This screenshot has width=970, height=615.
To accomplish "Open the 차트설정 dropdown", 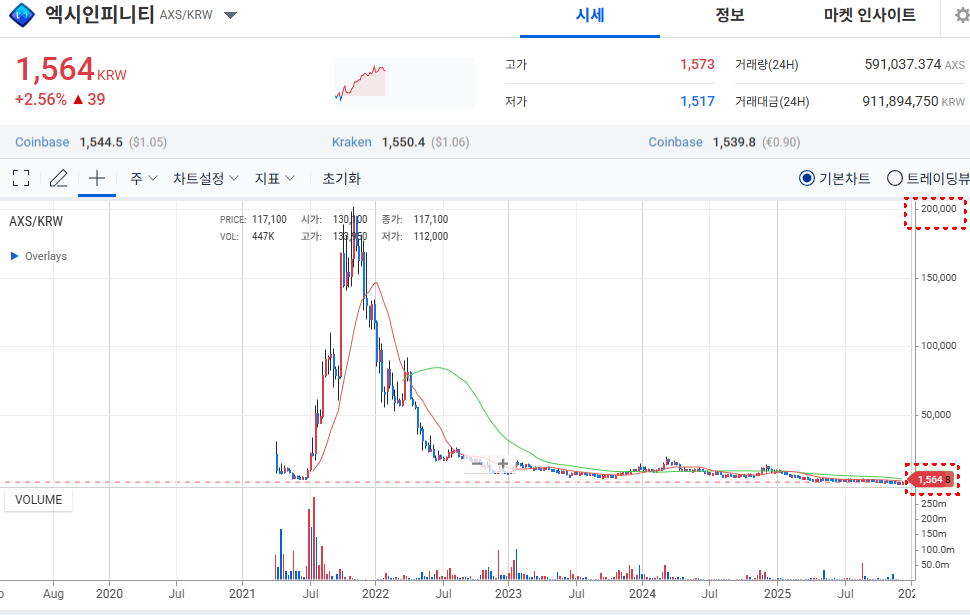I will click(x=205, y=179).
